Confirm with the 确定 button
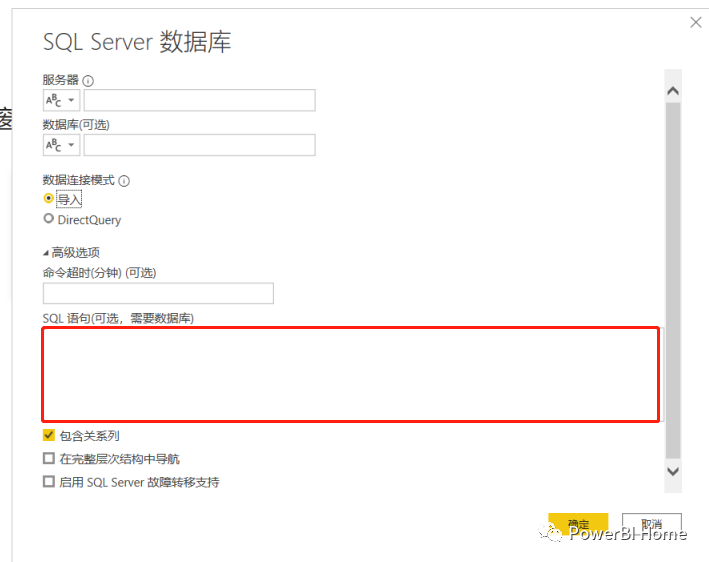 (x=578, y=524)
